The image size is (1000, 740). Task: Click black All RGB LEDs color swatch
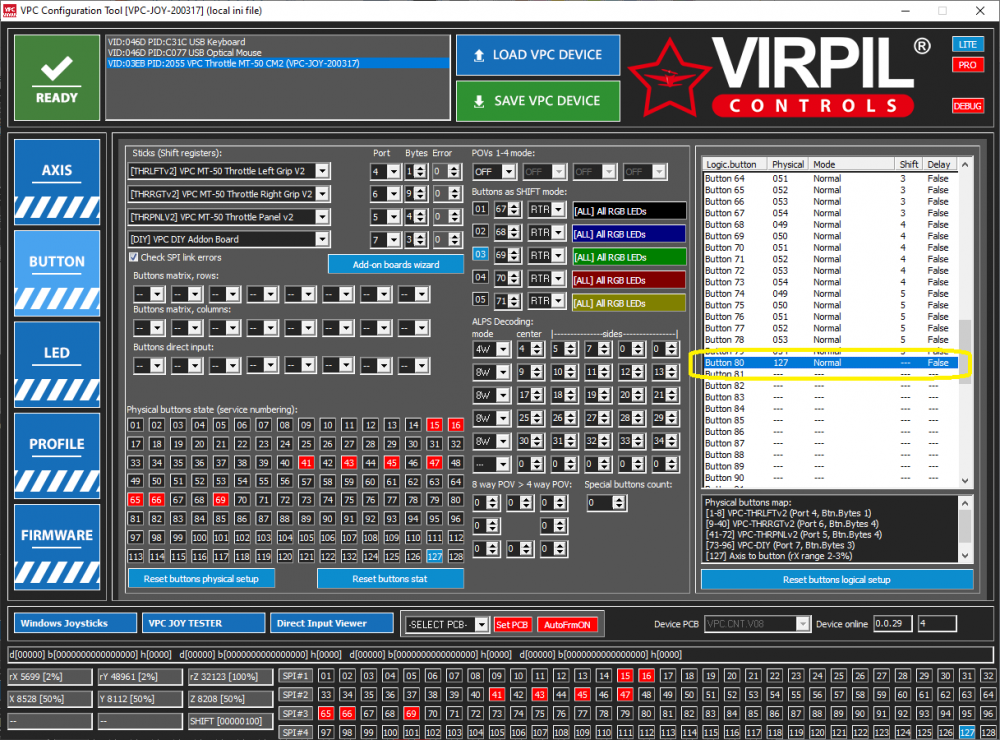[629, 211]
